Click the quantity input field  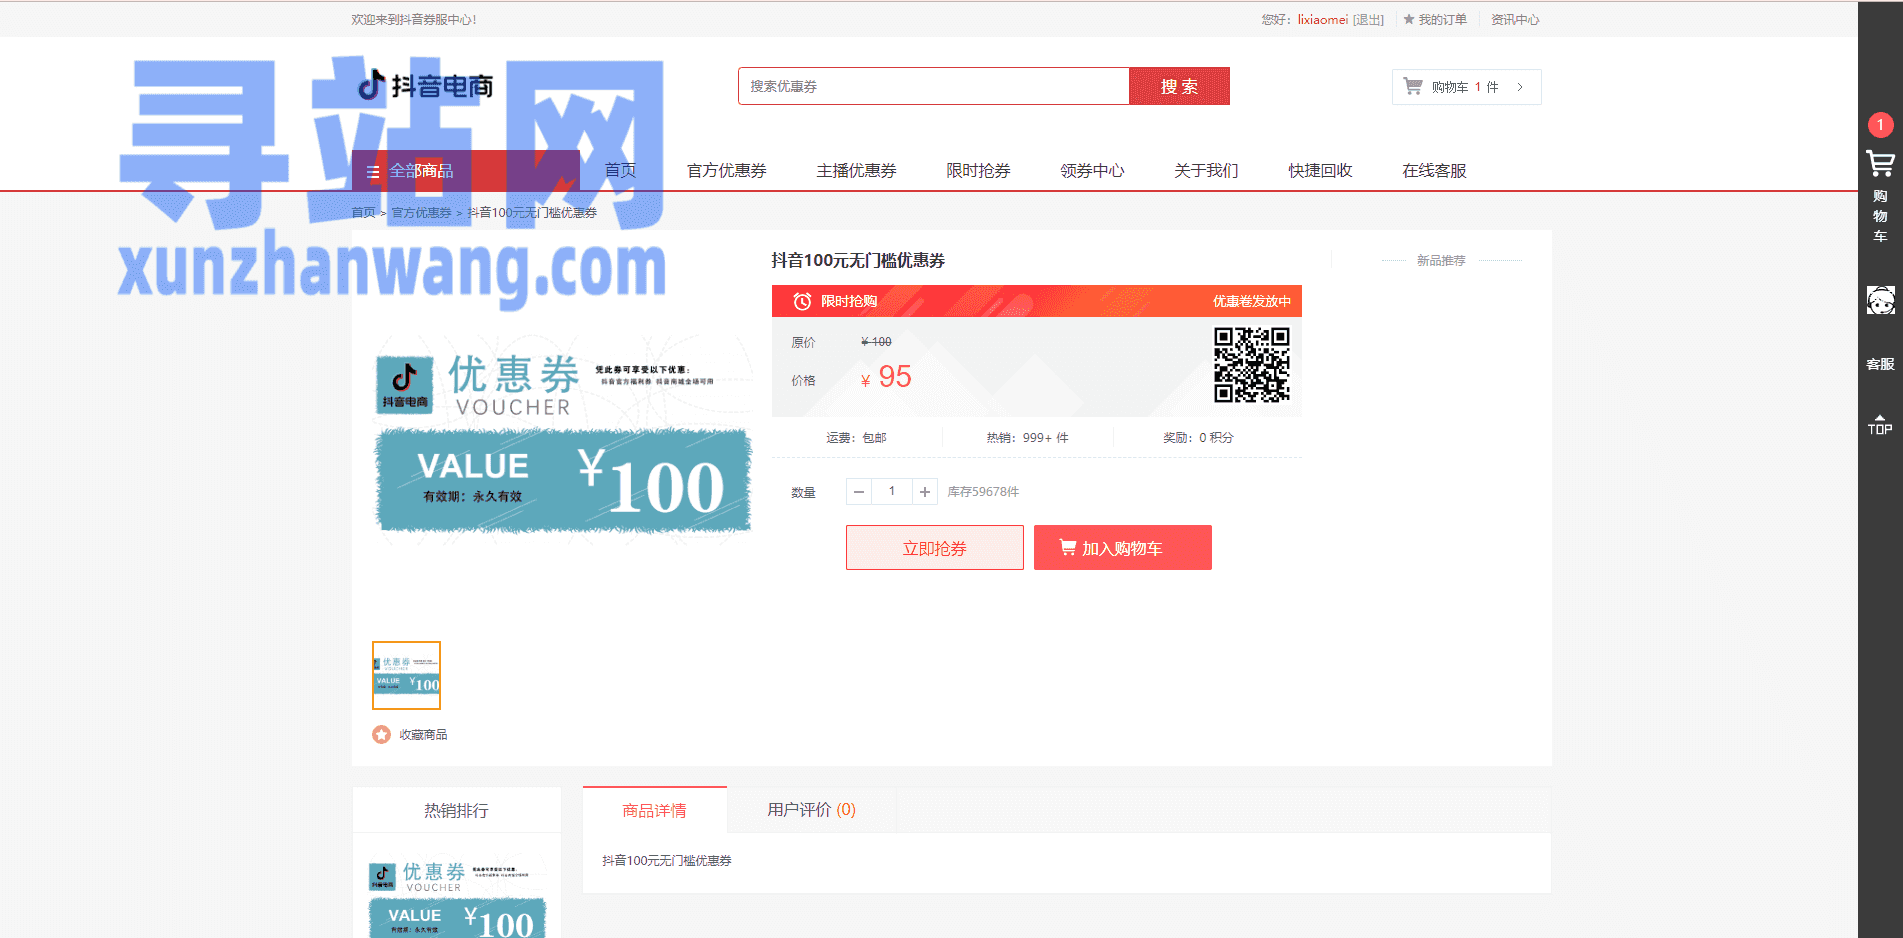(892, 492)
